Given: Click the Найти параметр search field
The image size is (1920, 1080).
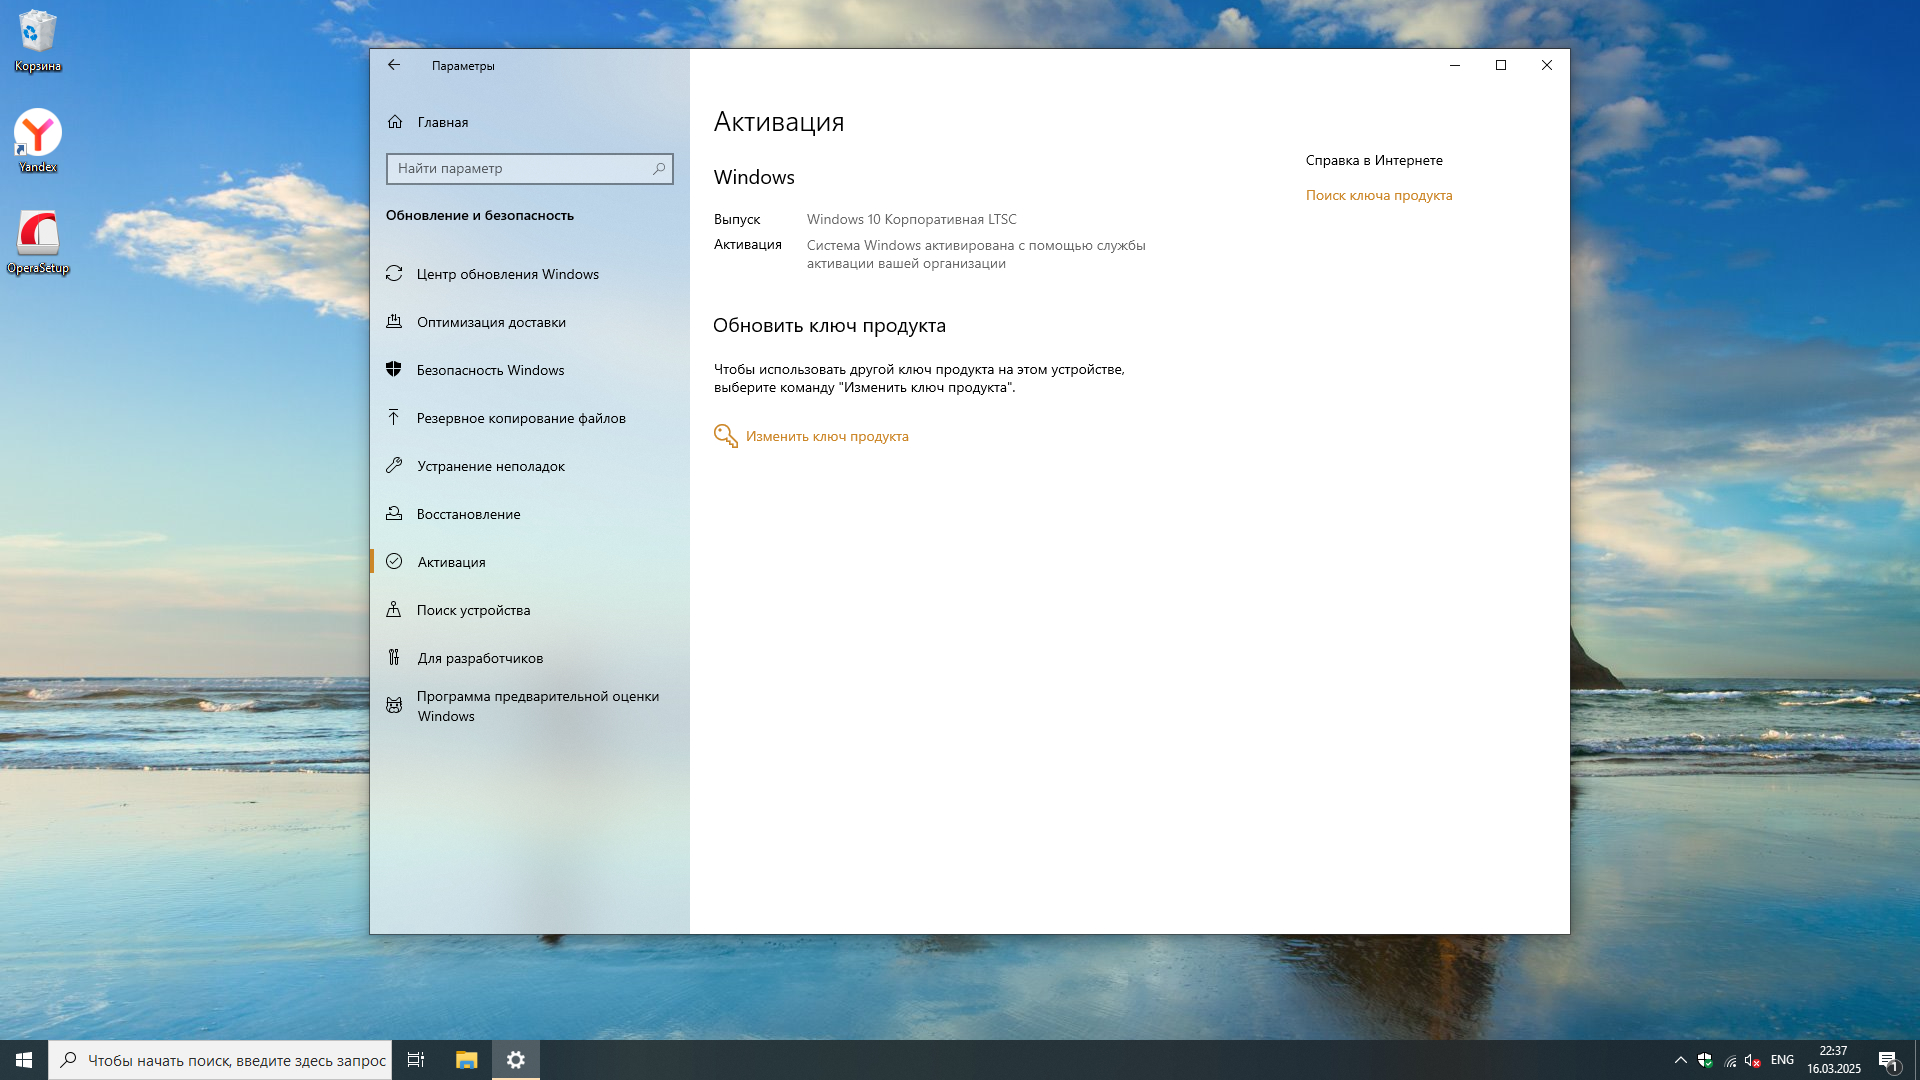Looking at the screenshot, I should [515, 169].
